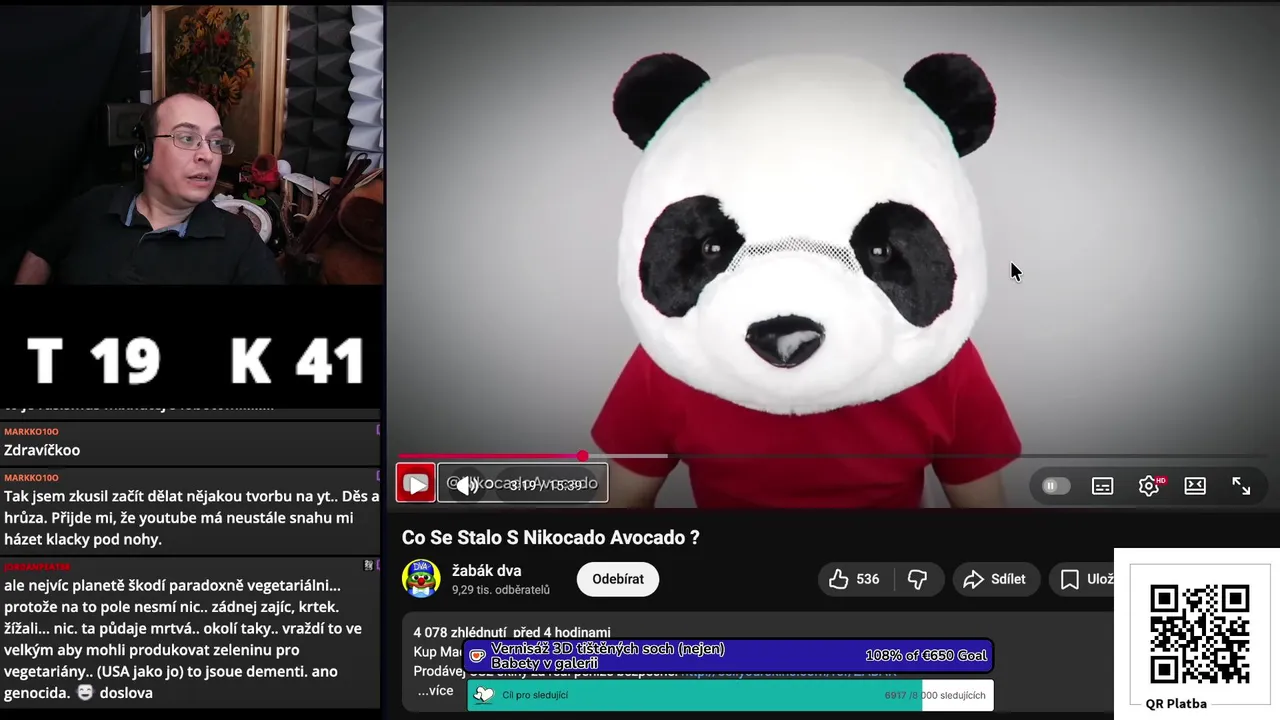Click the video time display 3:19 / 15:39
This screenshot has width=1280, height=720.
click(546, 485)
